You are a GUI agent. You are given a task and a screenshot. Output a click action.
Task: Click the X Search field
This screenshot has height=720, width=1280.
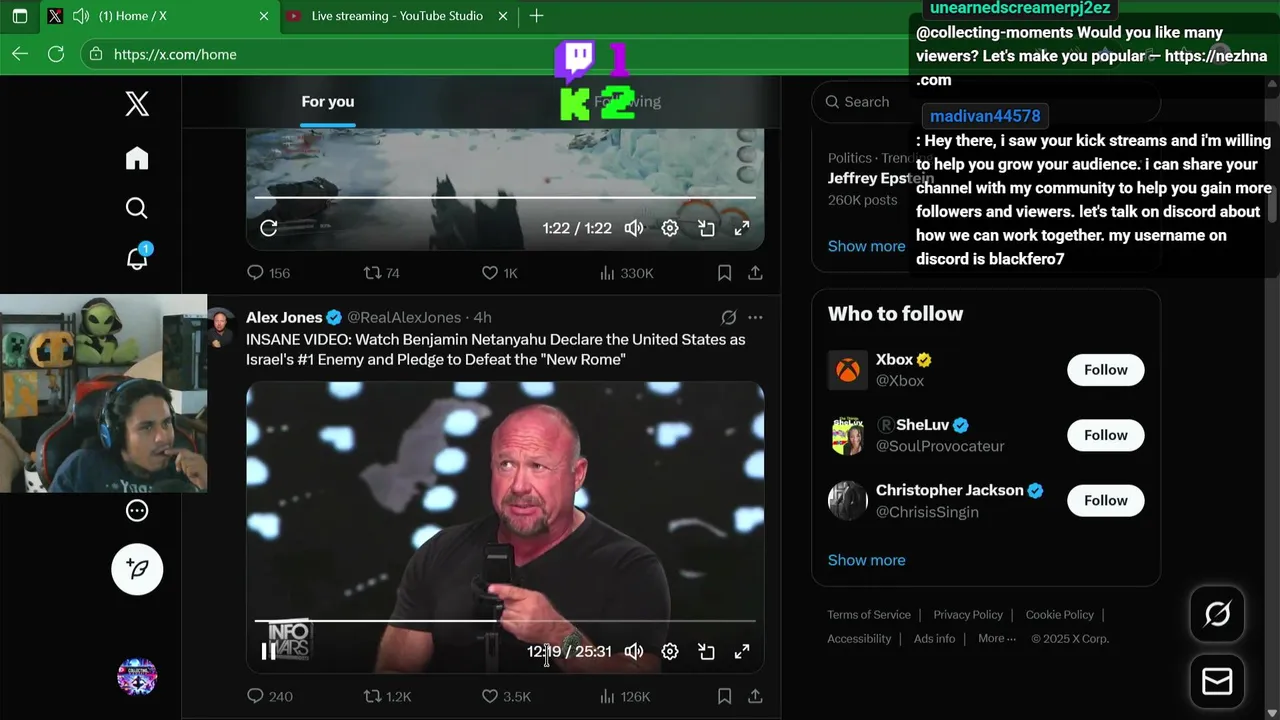[985, 101]
